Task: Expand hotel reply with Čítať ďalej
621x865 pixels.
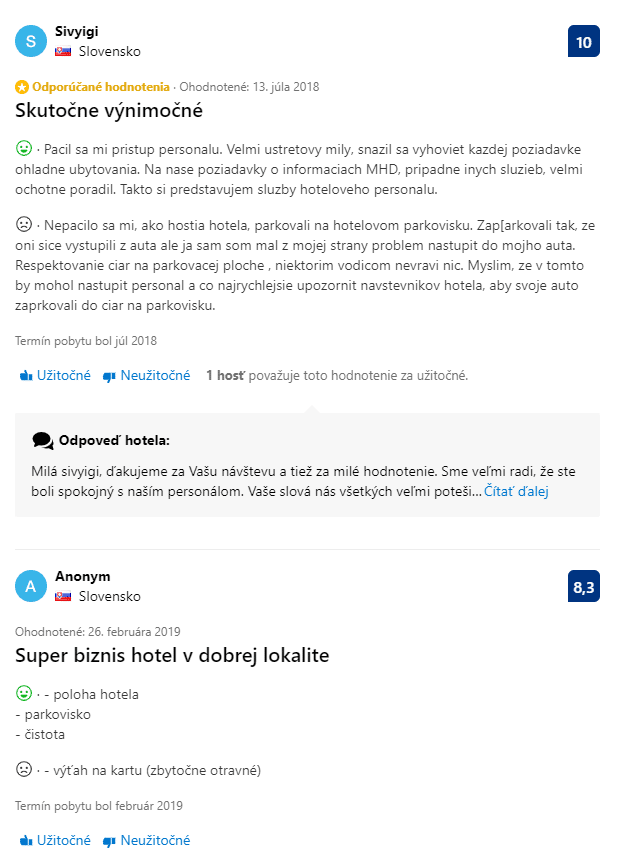Action: [516, 491]
